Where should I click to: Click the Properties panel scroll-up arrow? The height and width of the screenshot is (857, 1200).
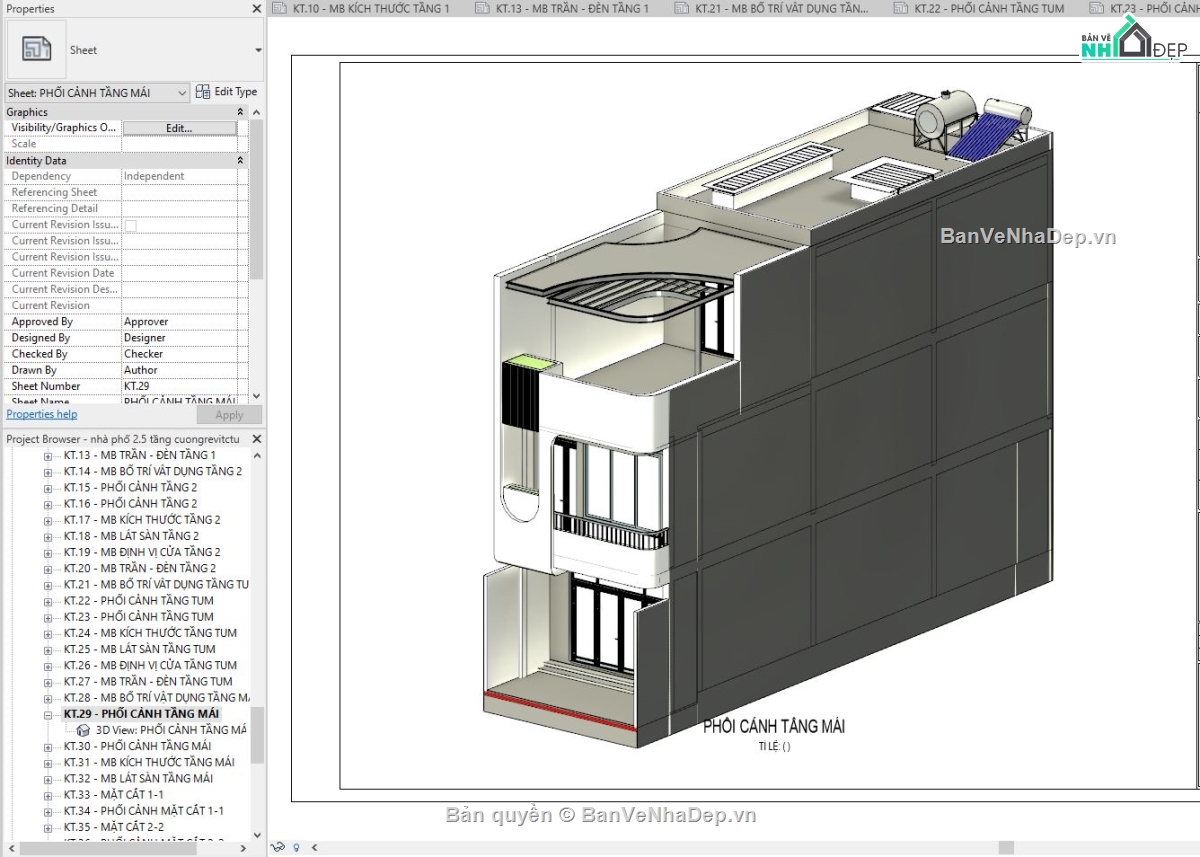click(x=257, y=112)
